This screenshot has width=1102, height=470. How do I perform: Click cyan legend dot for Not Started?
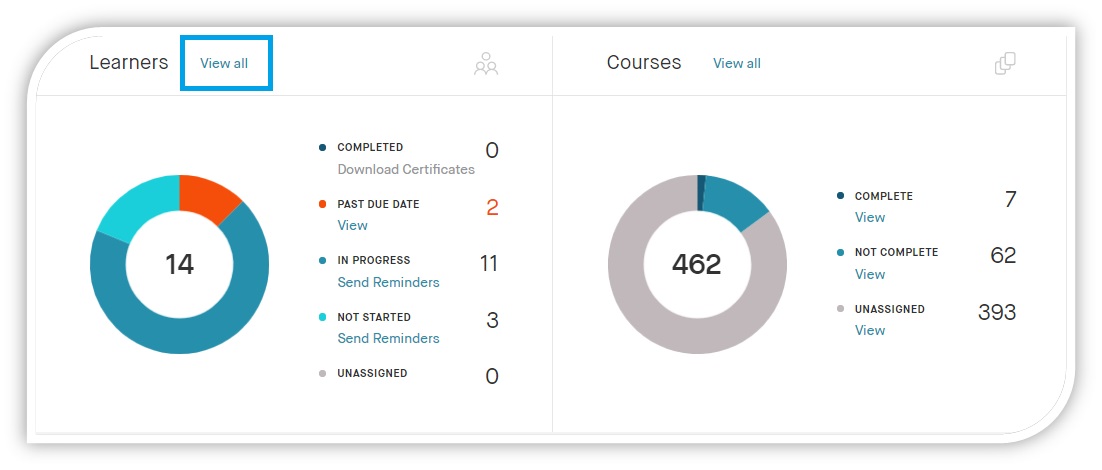(323, 318)
